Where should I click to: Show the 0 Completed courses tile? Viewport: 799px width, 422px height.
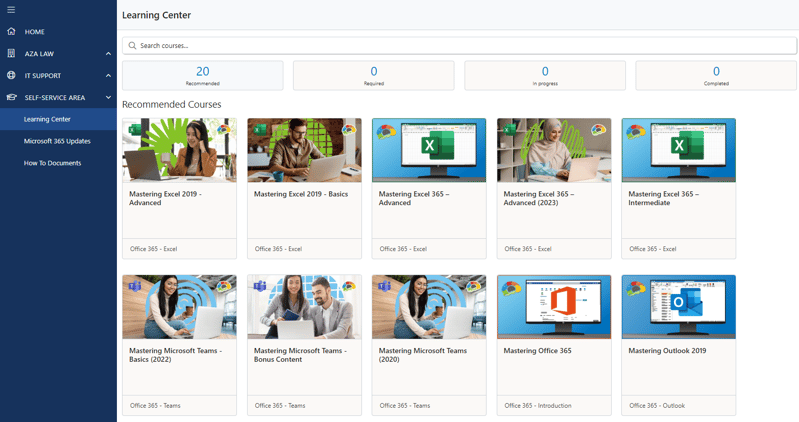(716, 75)
